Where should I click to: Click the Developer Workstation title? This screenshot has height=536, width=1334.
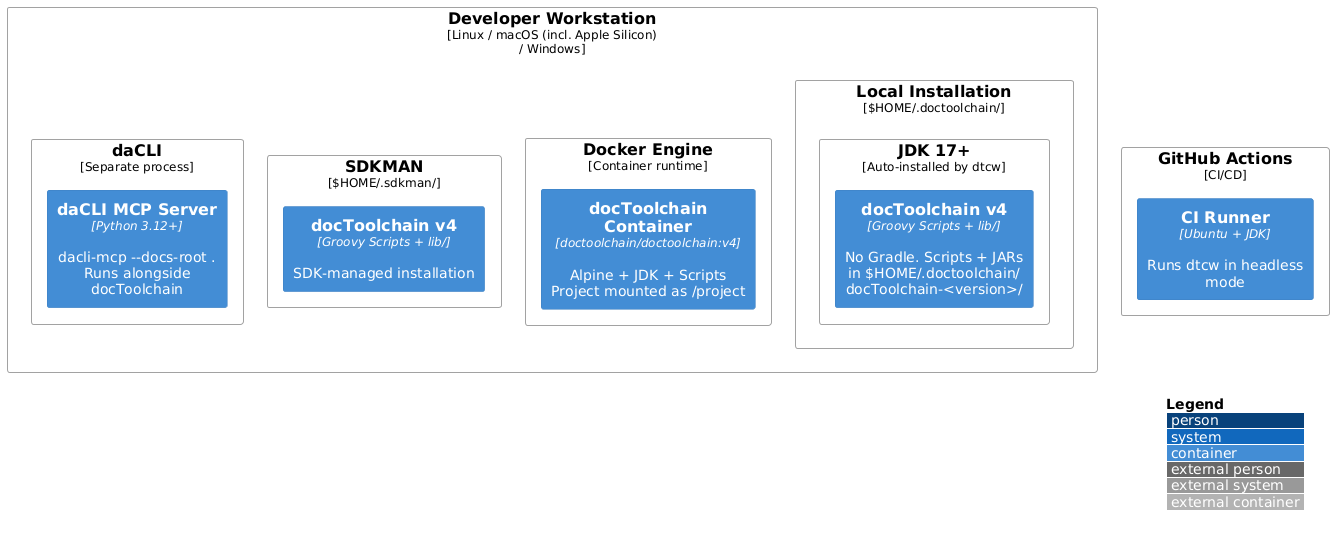coord(552,19)
